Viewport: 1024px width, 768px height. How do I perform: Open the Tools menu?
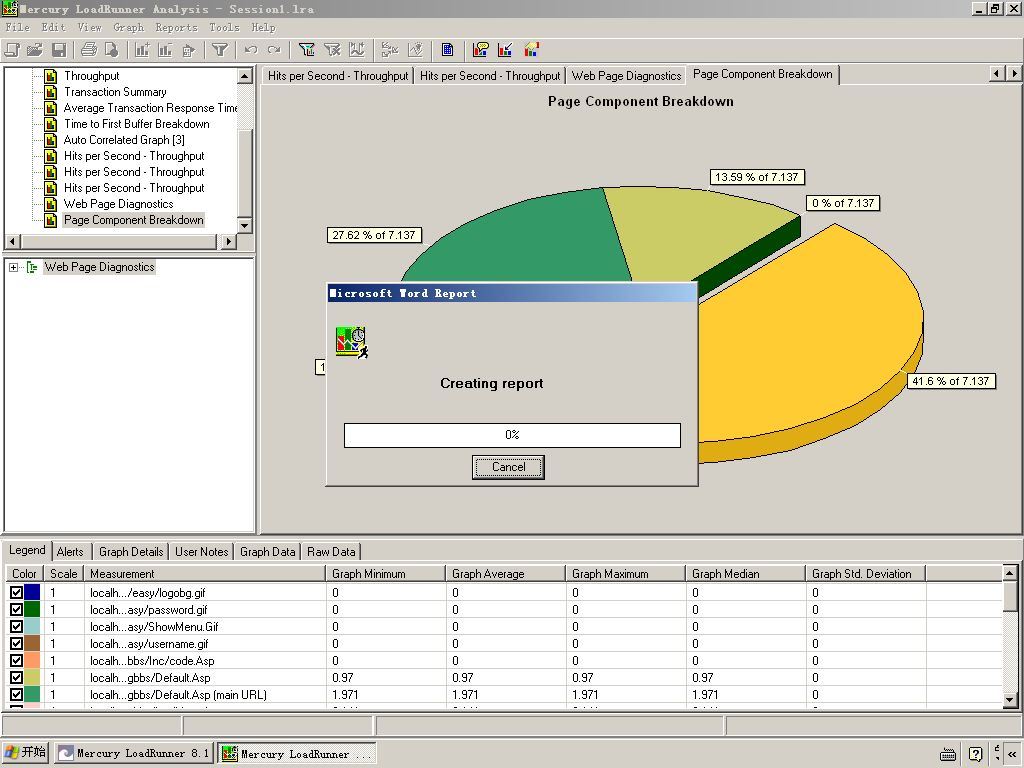click(224, 27)
